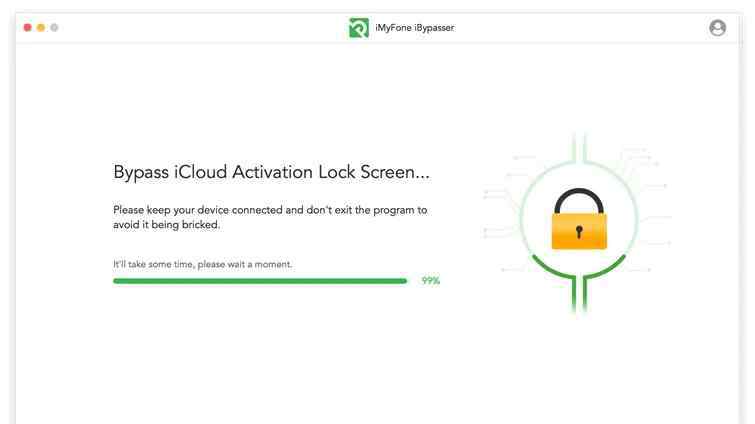Click the circuit lines left of the lock
This screenshot has width=755, height=424.
500,215
